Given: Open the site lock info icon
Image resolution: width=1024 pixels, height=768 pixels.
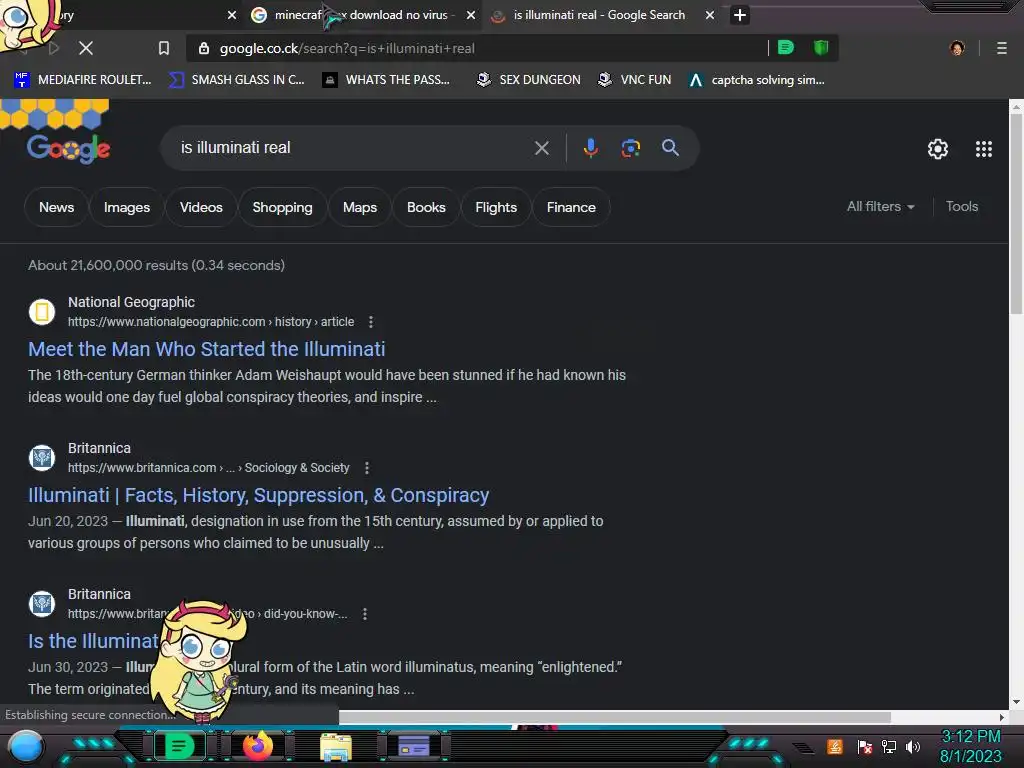Looking at the screenshot, I should pyautogui.click(x=204, y=48).
